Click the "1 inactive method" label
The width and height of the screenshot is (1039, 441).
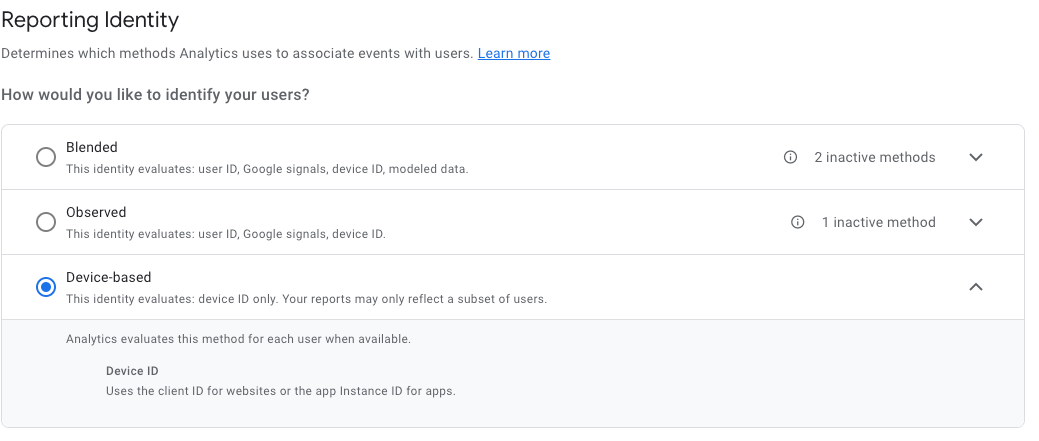coord(878,222)
